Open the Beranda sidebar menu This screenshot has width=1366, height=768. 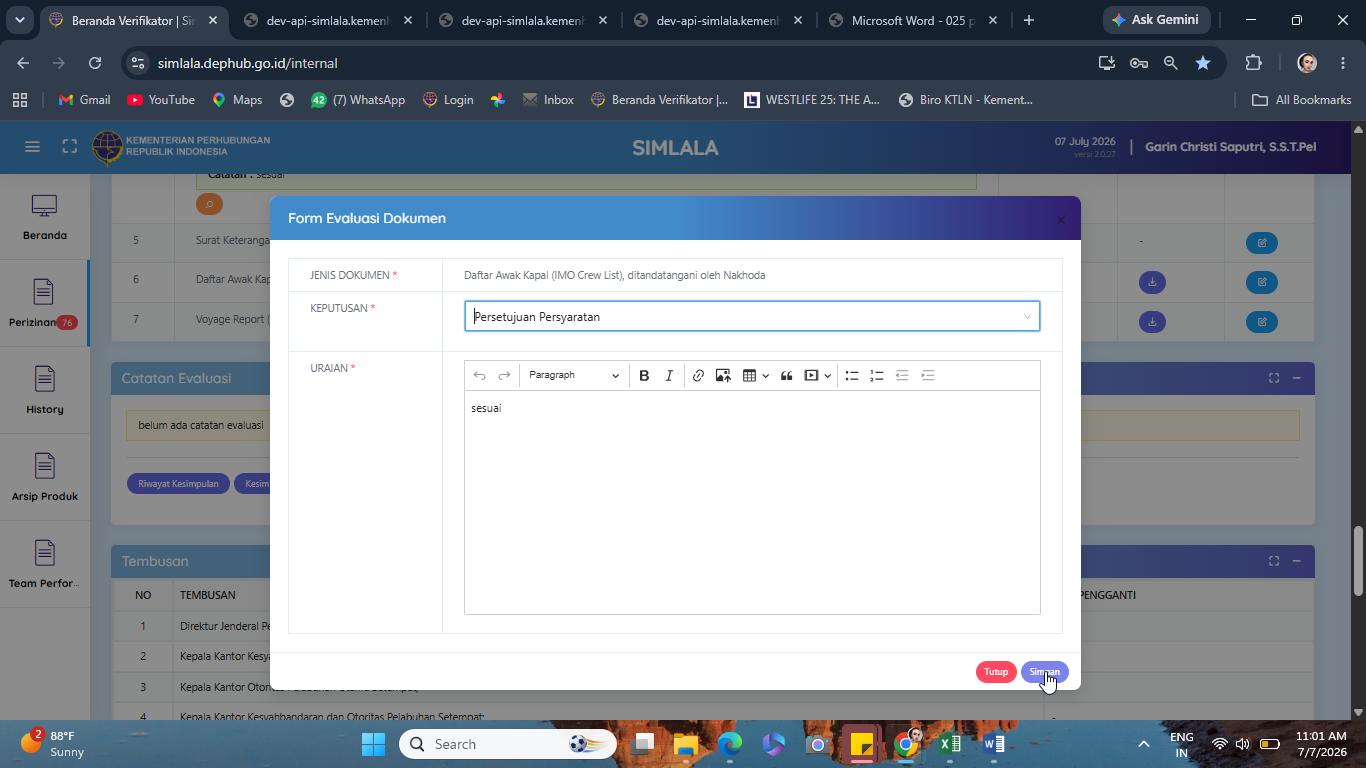[44, 217]
